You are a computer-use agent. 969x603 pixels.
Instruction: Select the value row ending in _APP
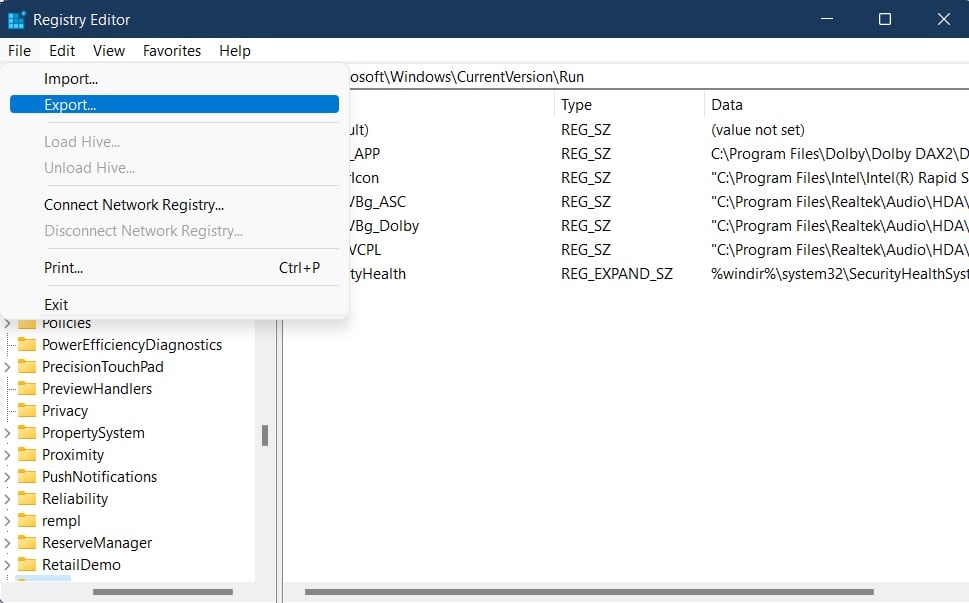[x=659, y=154]
